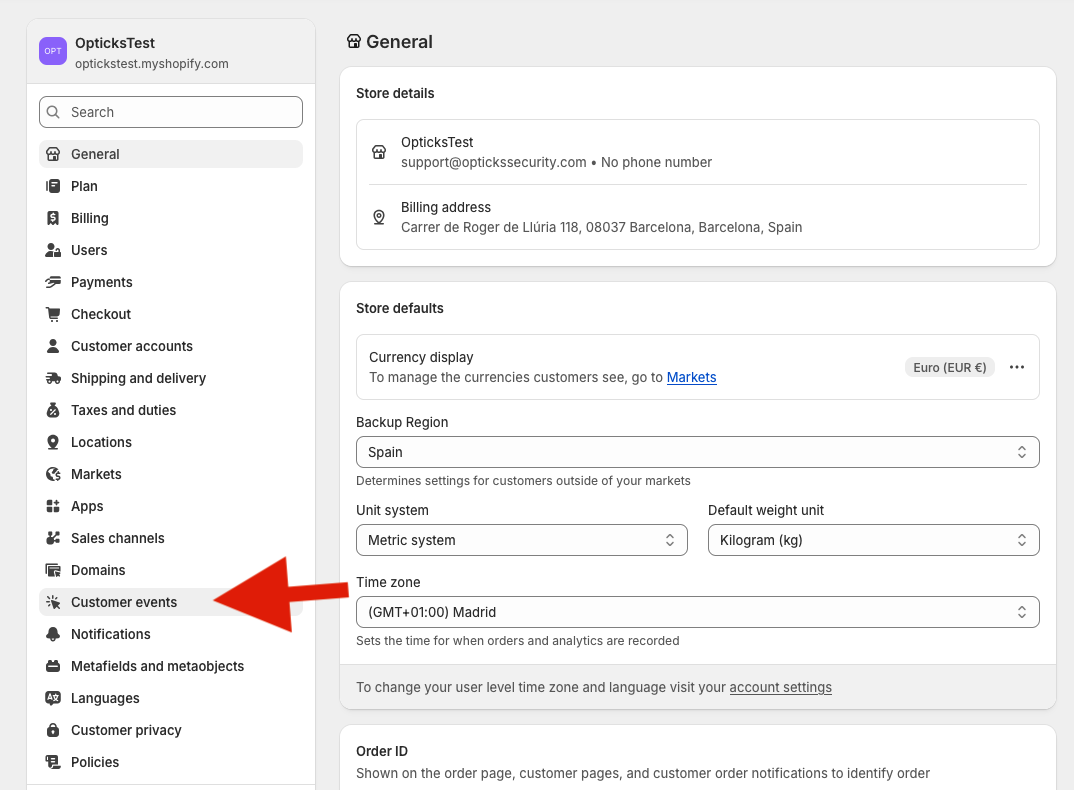
Task: Expand the Time zone Madrid dropdown
Action: click(697, 612)
